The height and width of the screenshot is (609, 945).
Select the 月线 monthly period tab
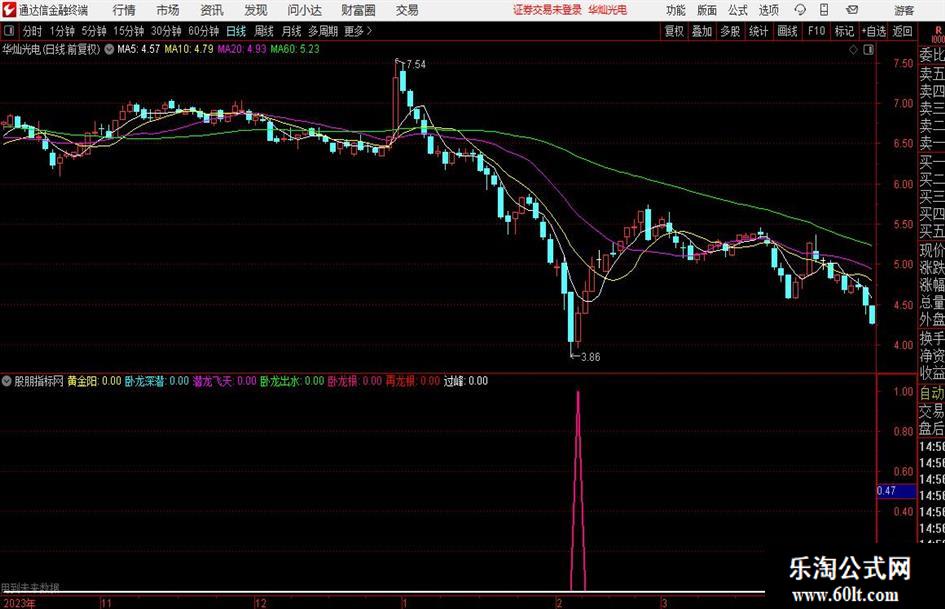point(292,31)
